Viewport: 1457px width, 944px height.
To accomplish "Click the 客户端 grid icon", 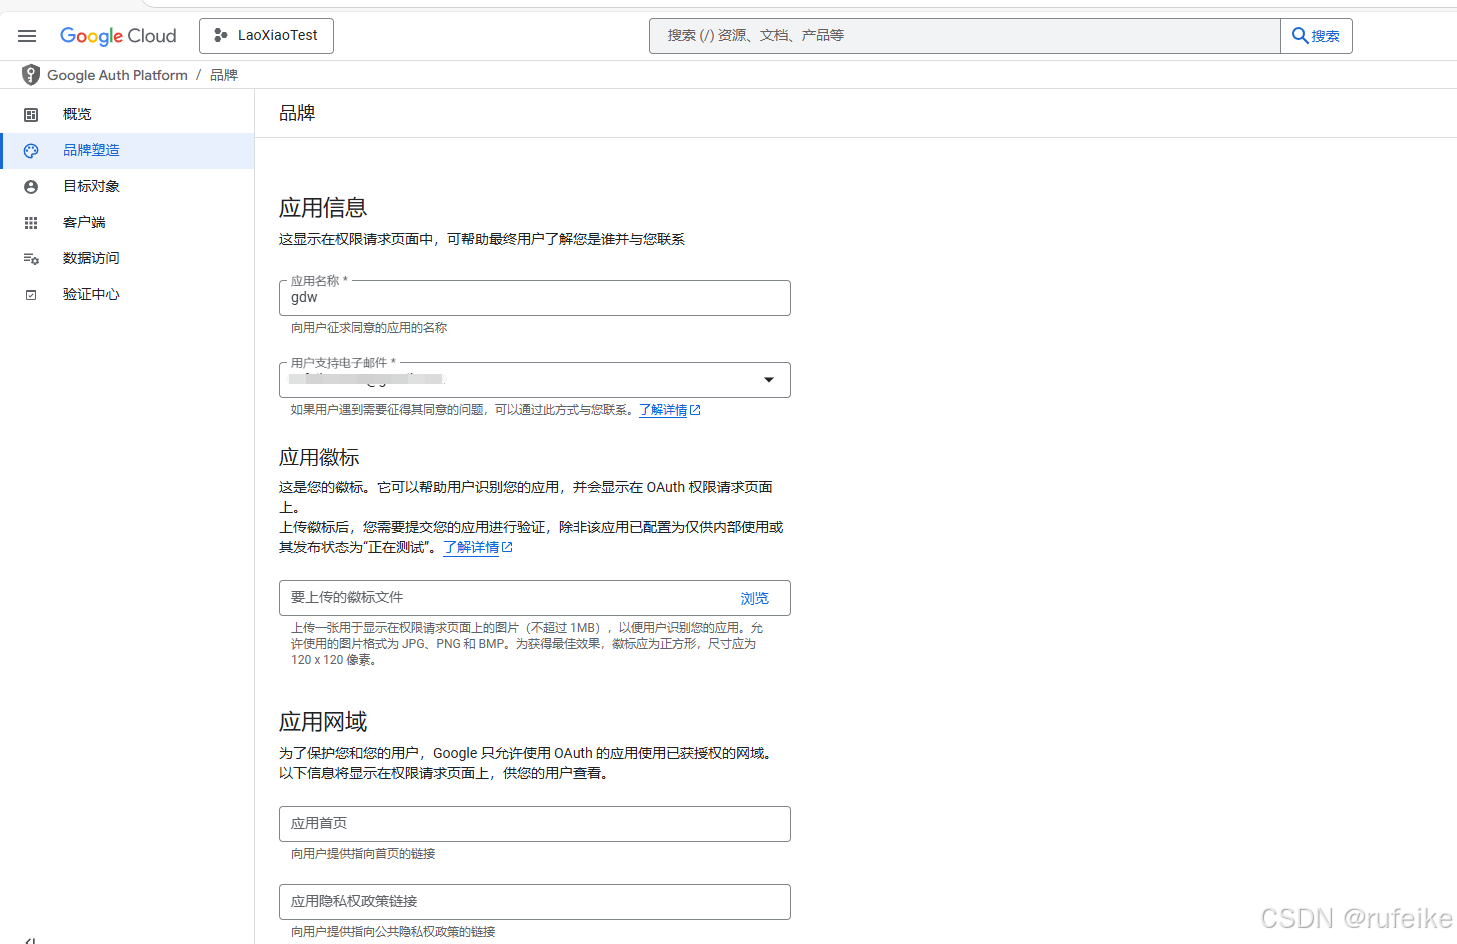I will click(x=31, y=223).
